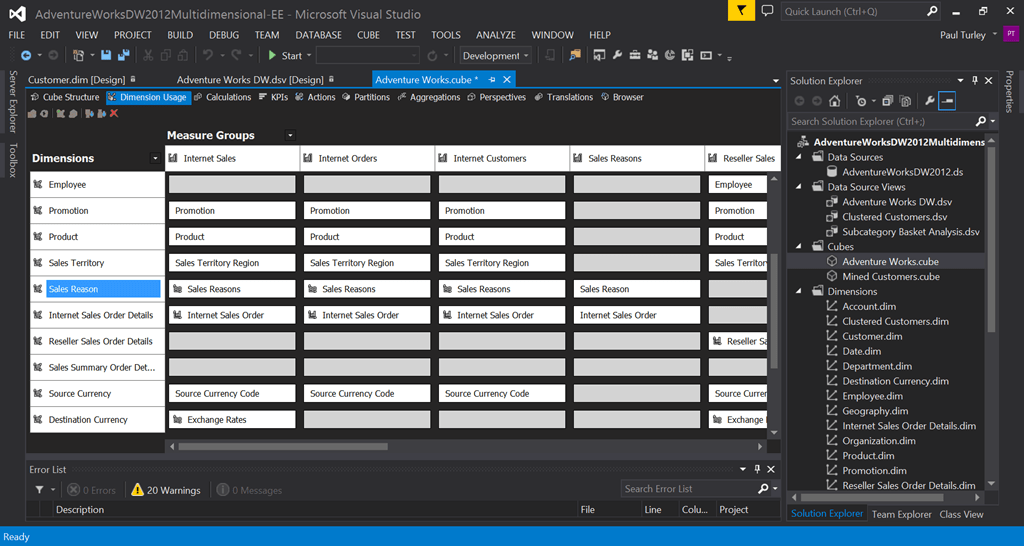Click the pie chart icon in toolbar
Image resolution: width=1024 pixels, height=546 pixels.
[x=670, y=56]
